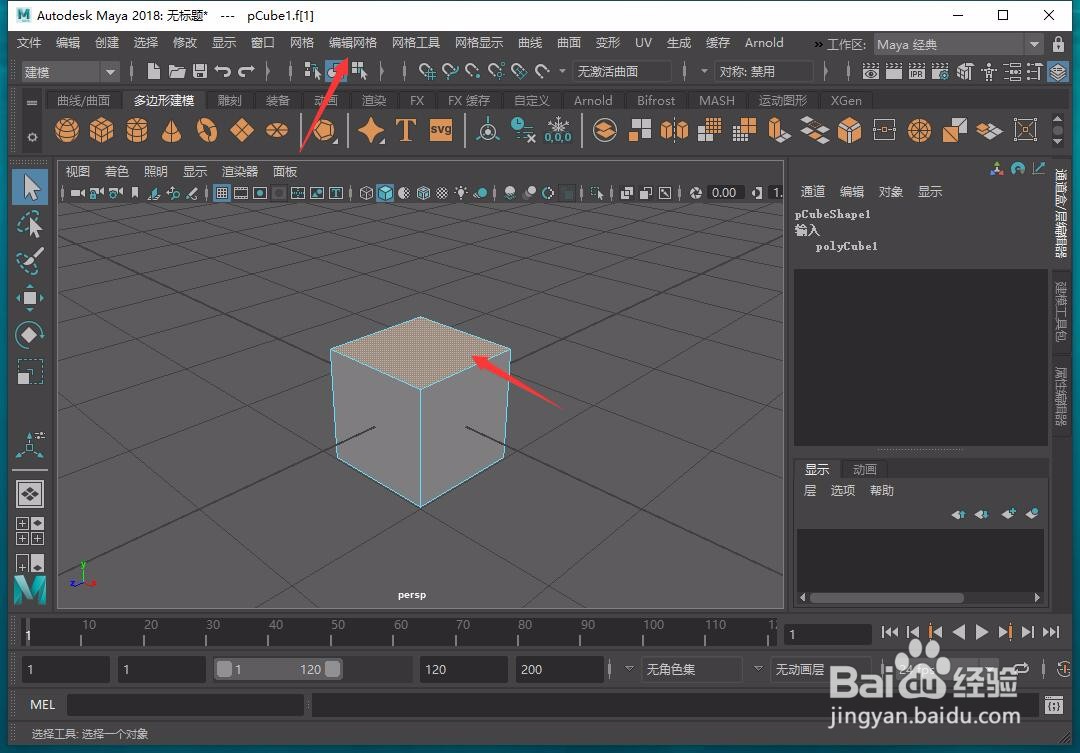1080x753 pixels.
Task: Click the polyCube1 input node
Action: click(x=847, y=246)
